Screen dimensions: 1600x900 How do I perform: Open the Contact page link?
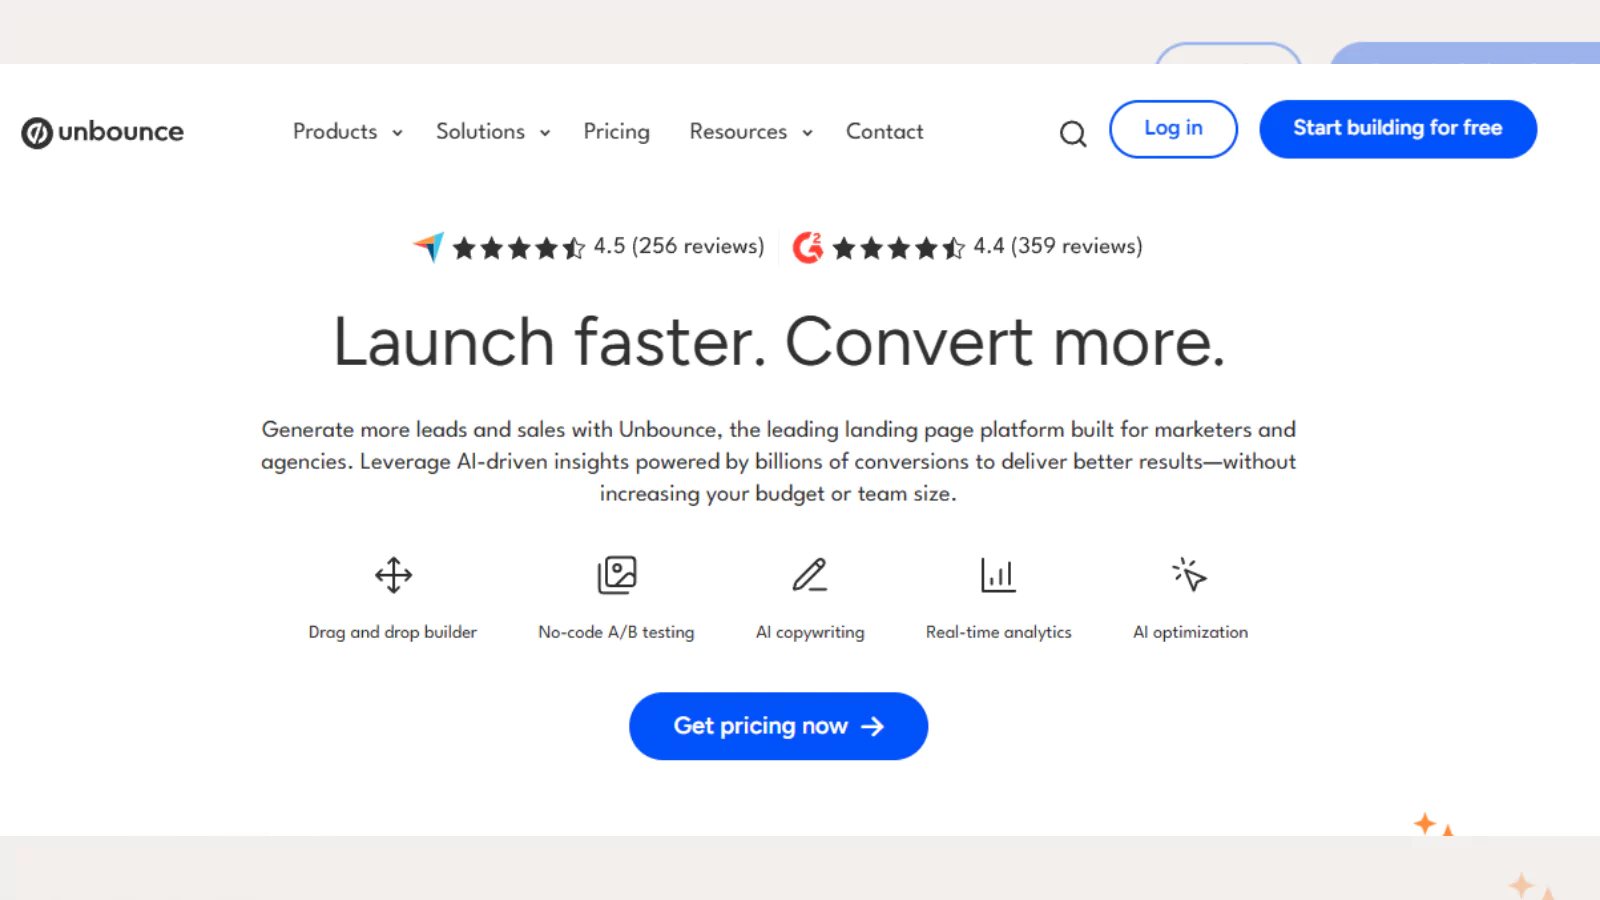(x=884, y=131)
